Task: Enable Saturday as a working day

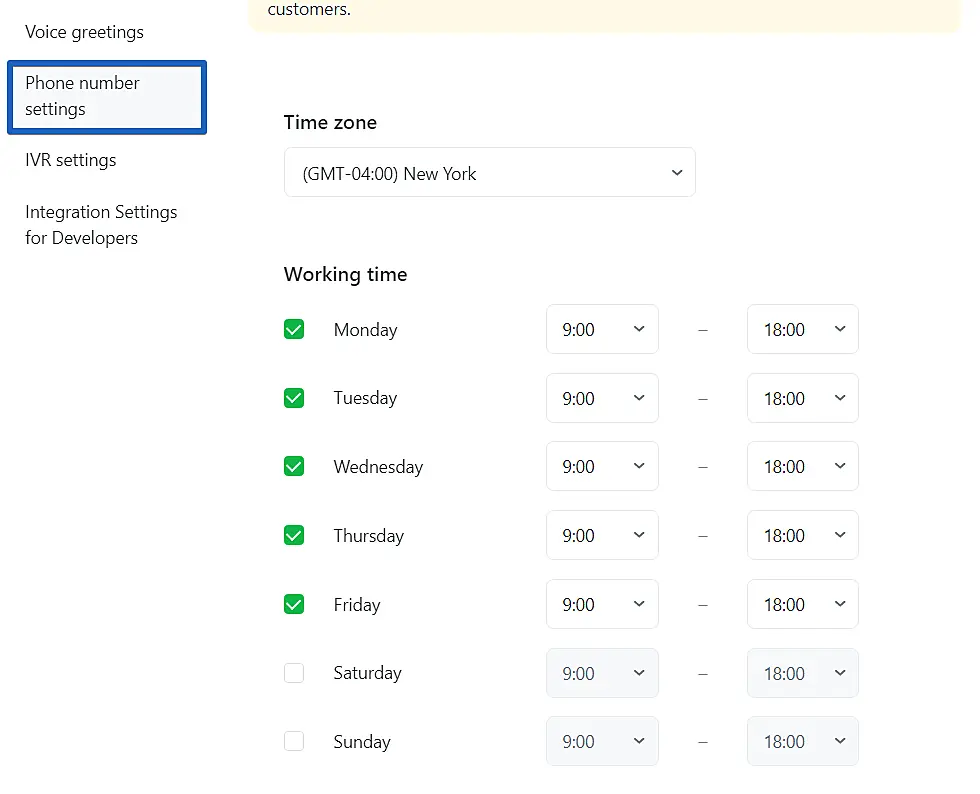Action: 294,673
